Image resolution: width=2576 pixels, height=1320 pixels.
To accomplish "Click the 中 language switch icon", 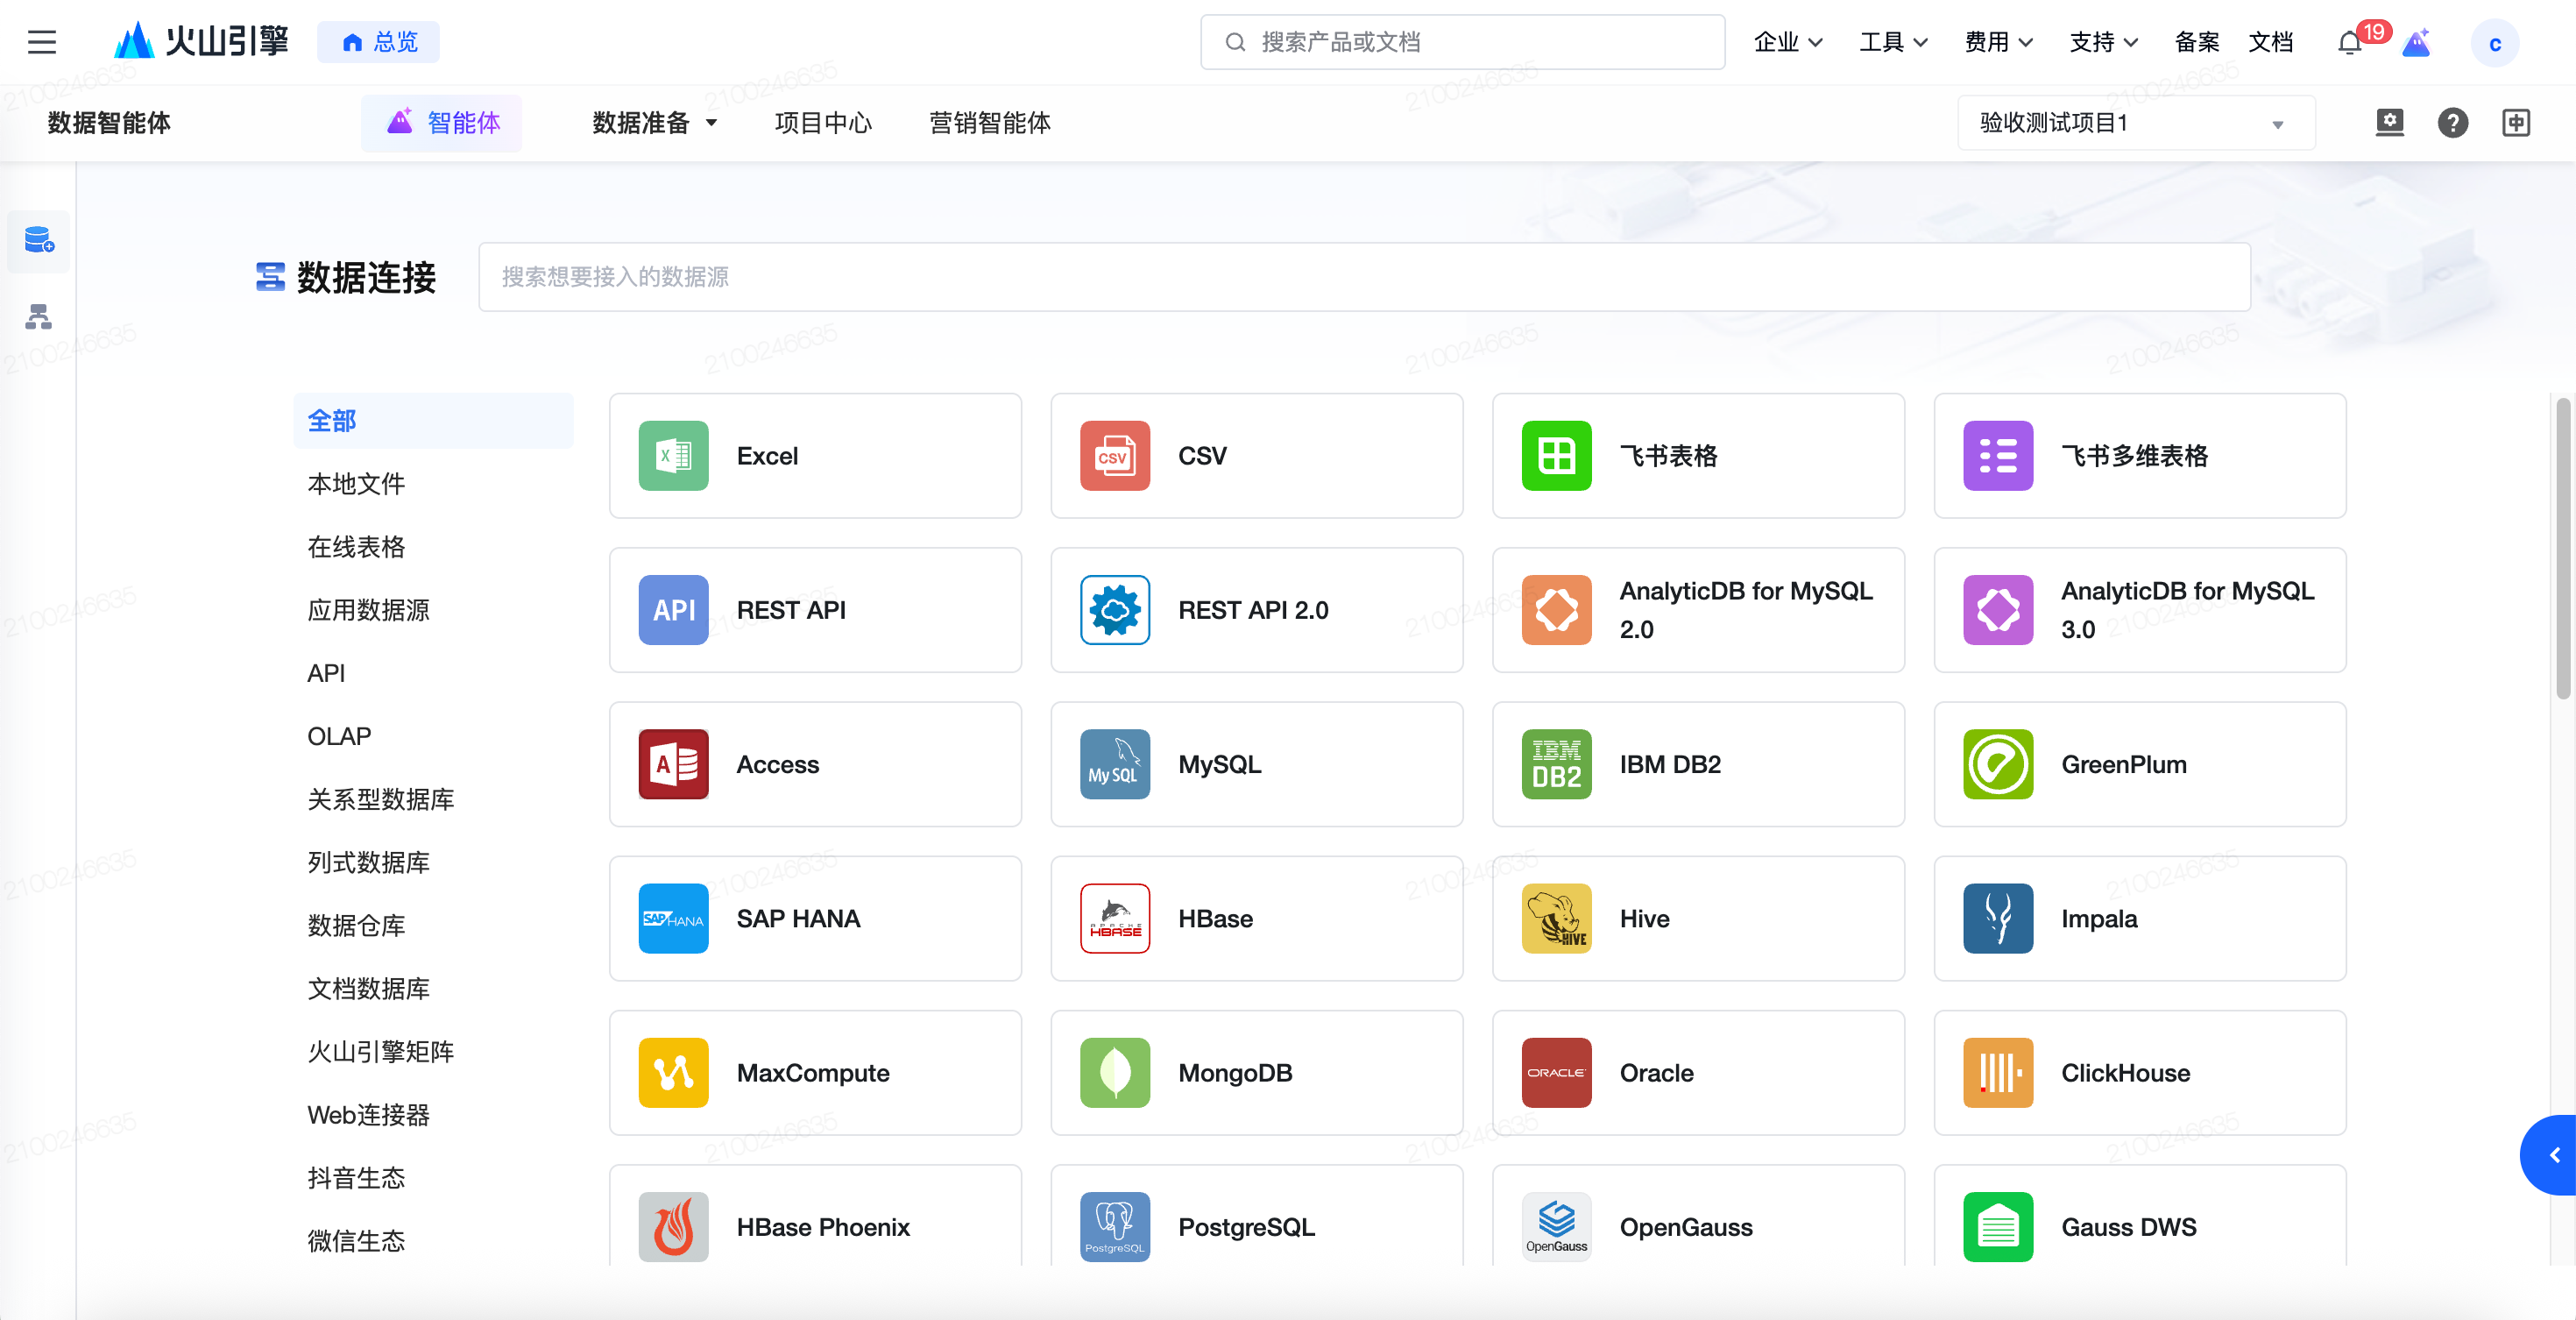I will 2515,123.
